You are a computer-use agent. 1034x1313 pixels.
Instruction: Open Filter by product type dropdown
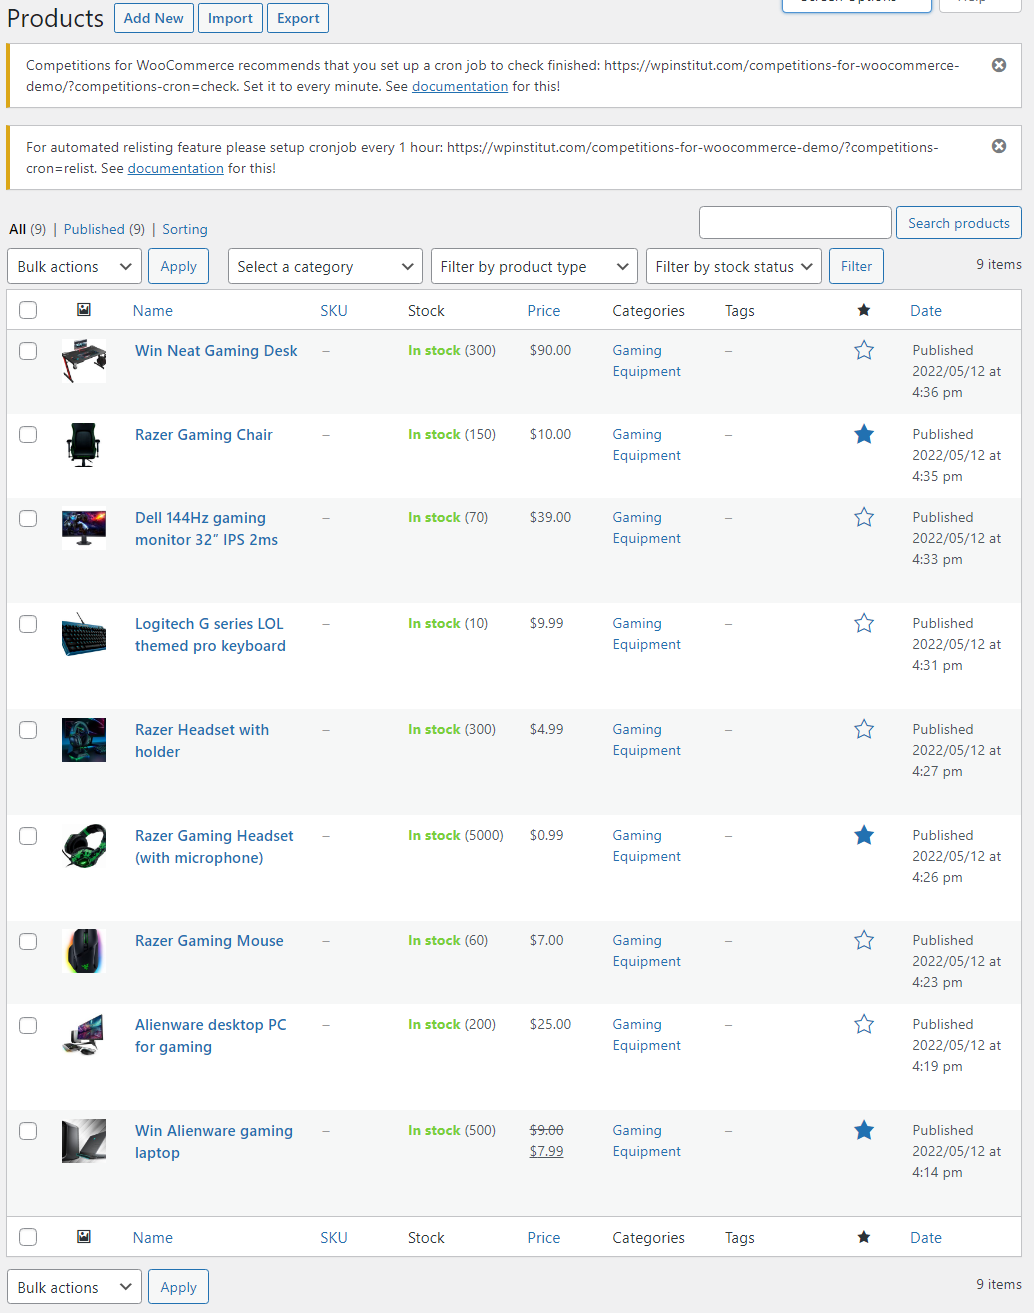pyautogui.click(x=533, y=266)
